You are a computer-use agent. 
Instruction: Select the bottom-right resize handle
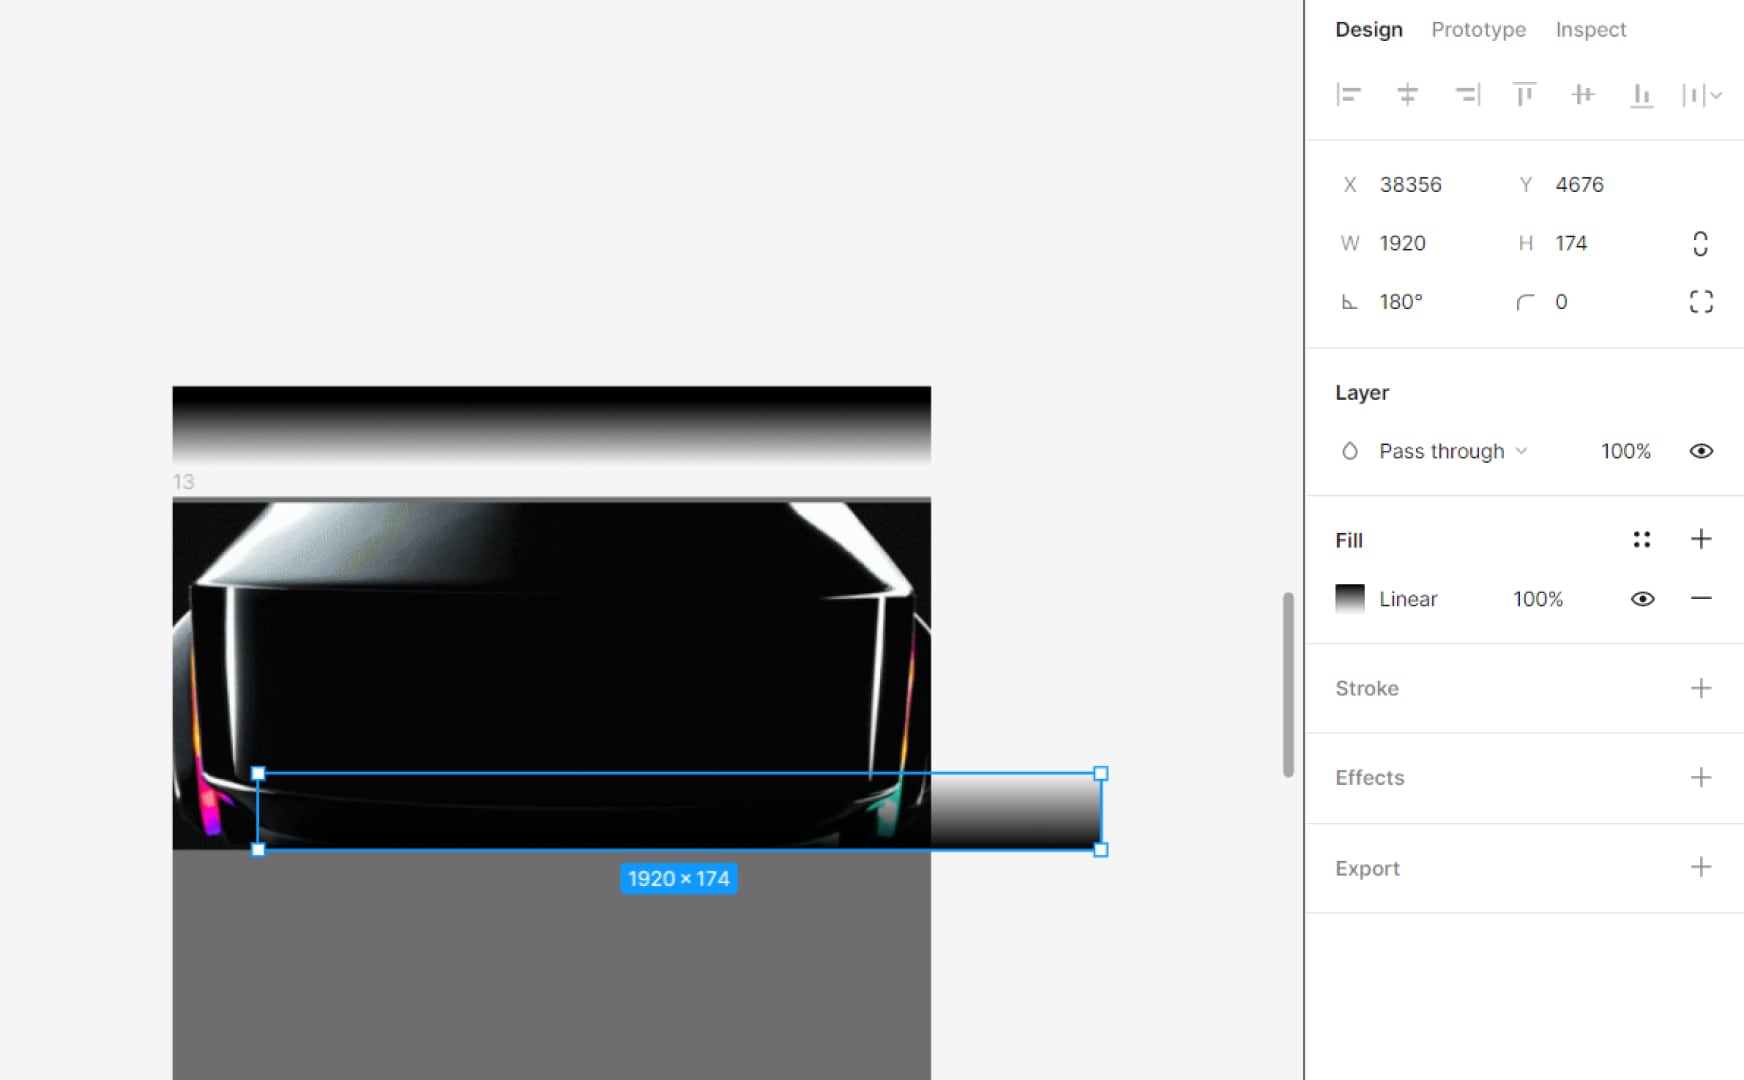tap(1101, 850)
